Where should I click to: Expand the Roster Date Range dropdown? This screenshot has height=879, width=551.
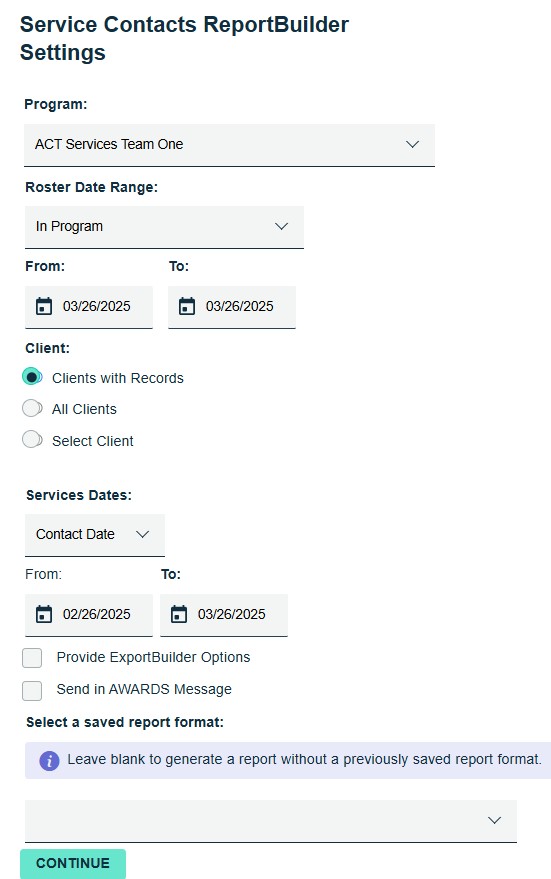(164, 226)
